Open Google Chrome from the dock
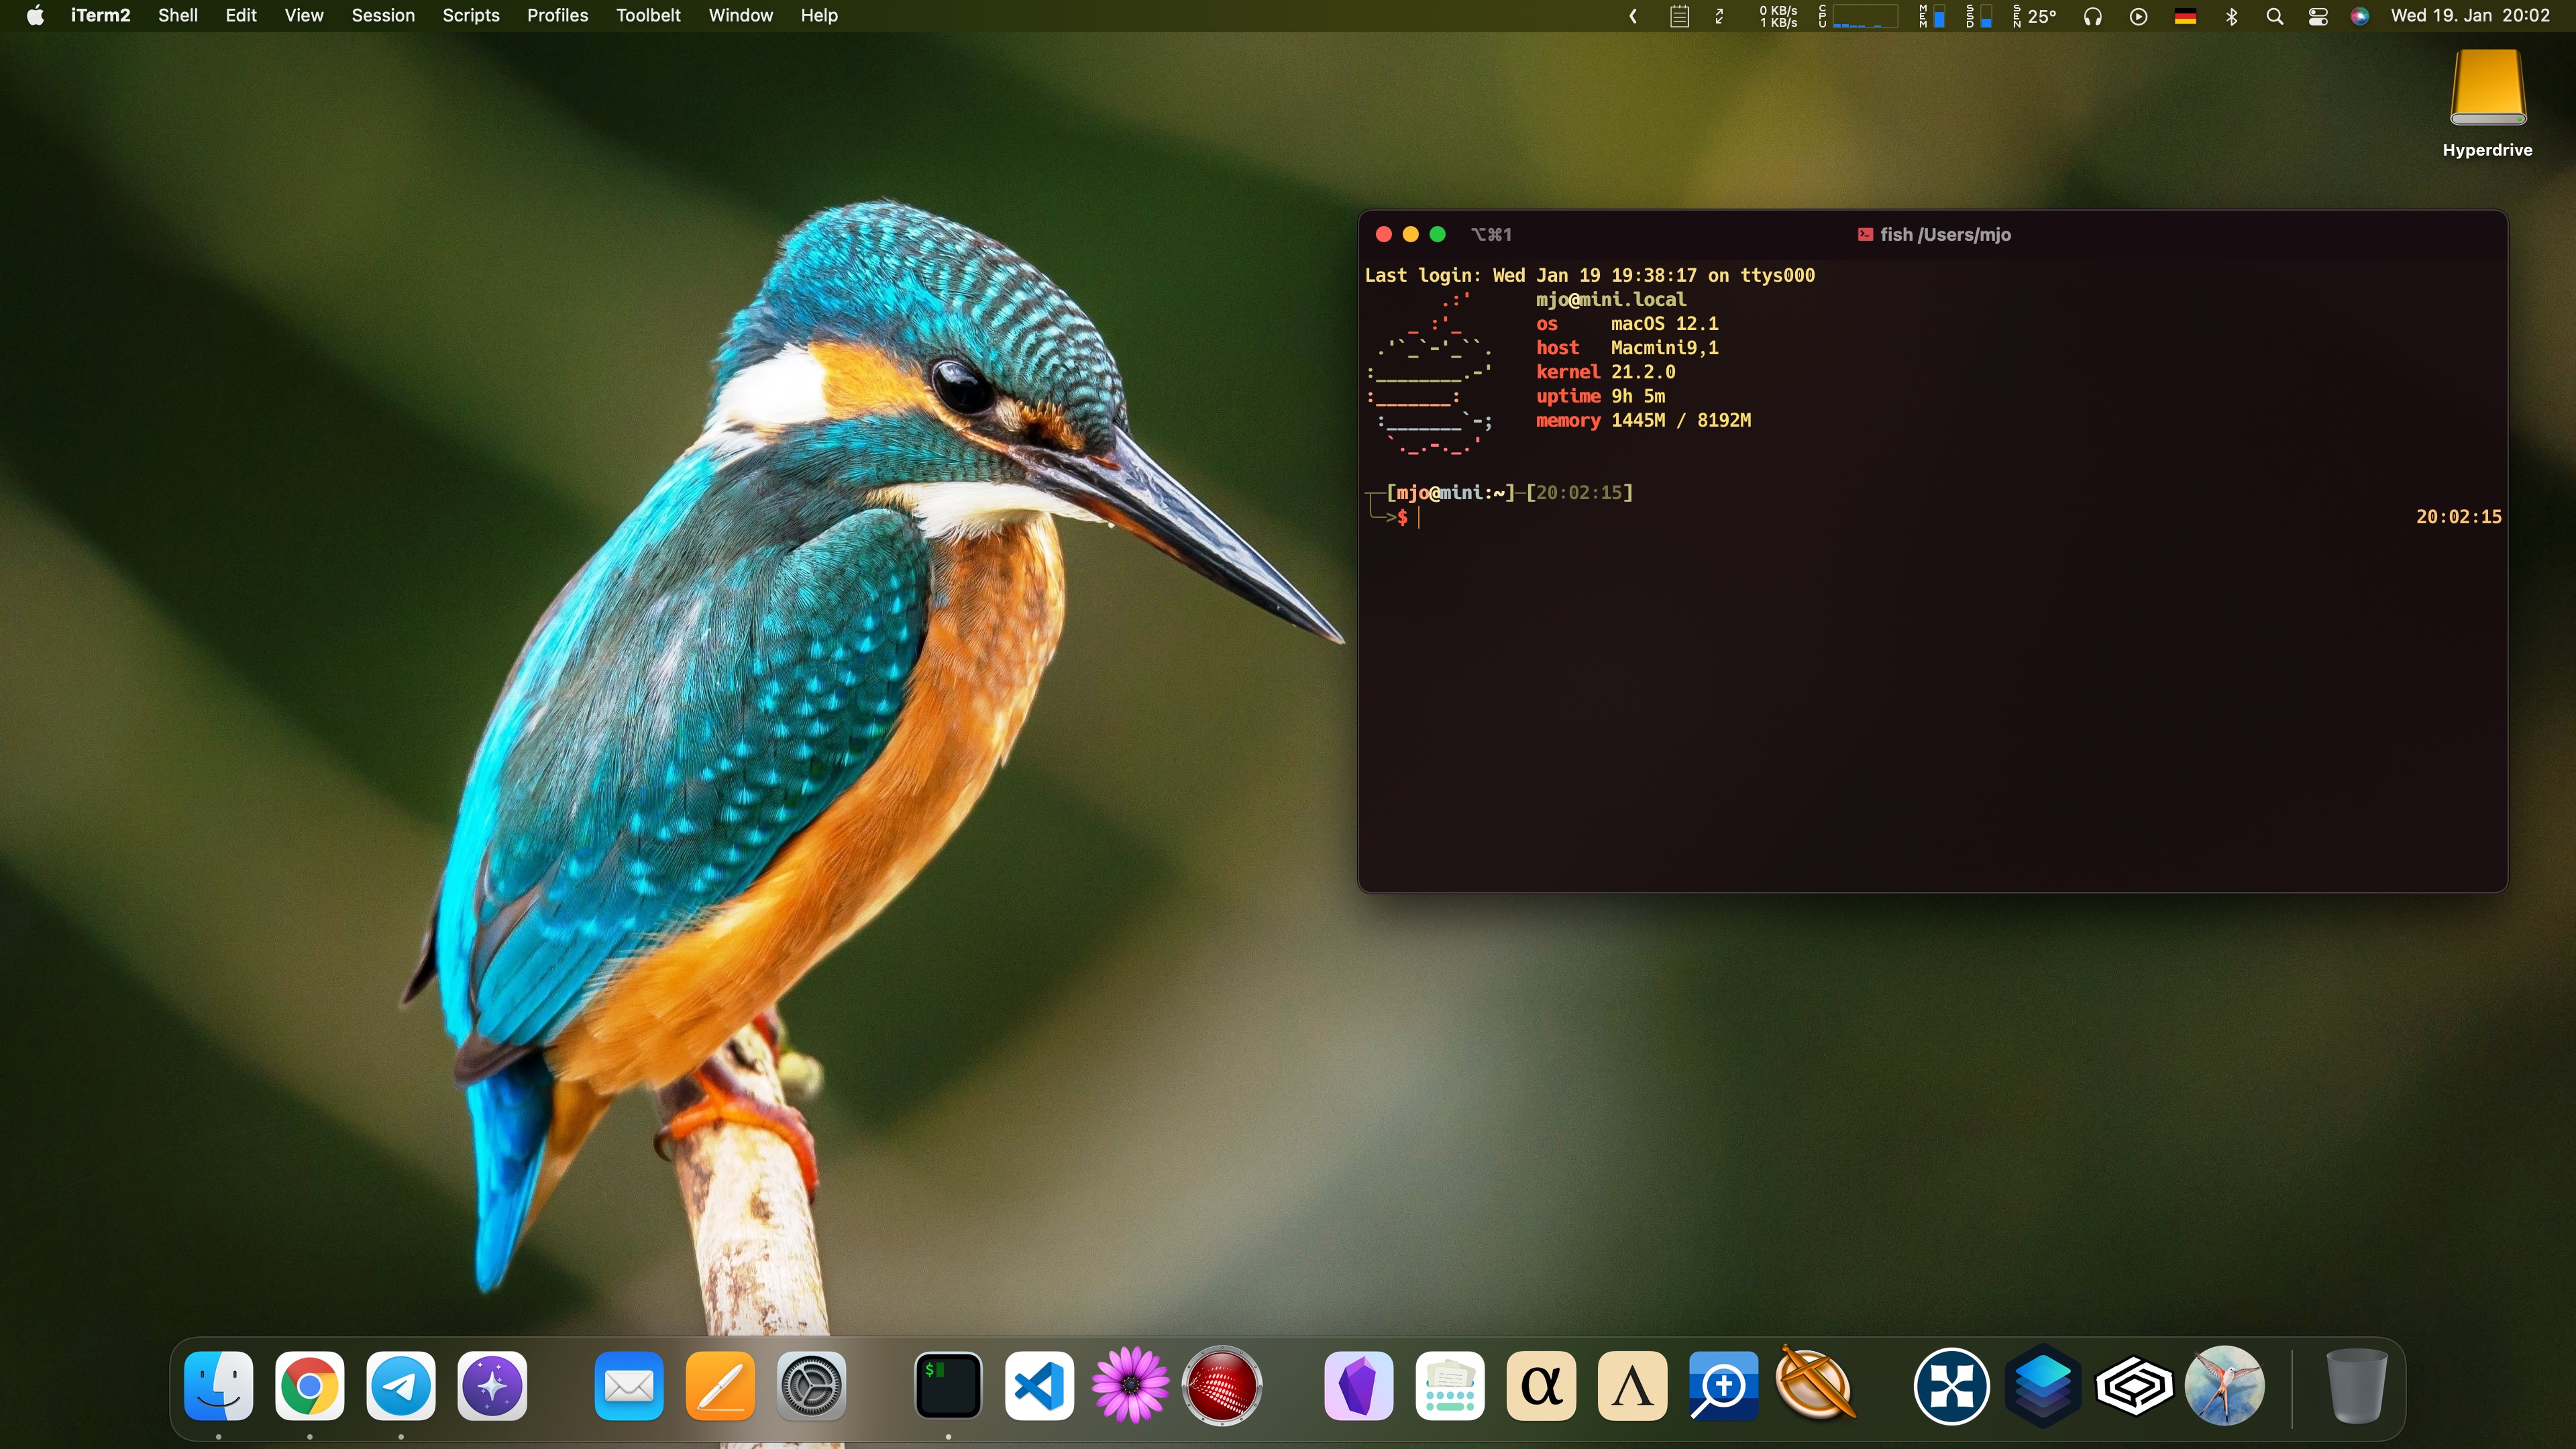 pos(309,1386)
